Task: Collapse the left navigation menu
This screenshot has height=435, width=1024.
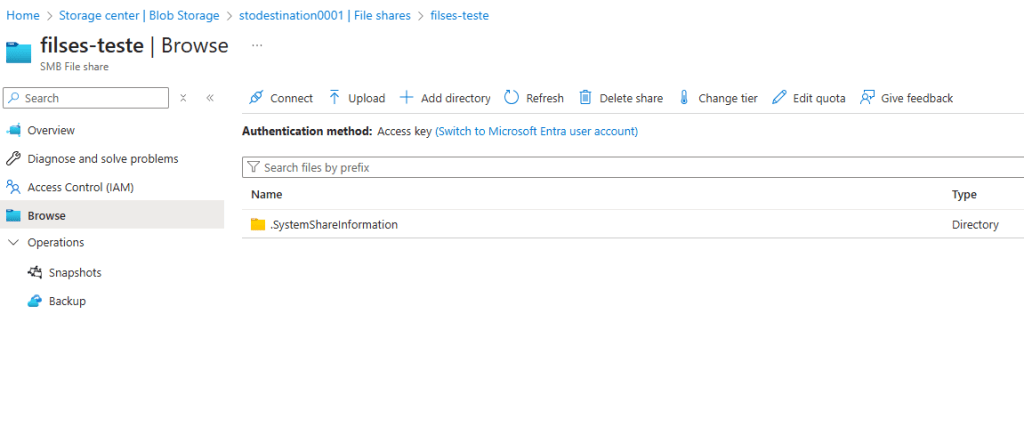Action: [210, 98]
